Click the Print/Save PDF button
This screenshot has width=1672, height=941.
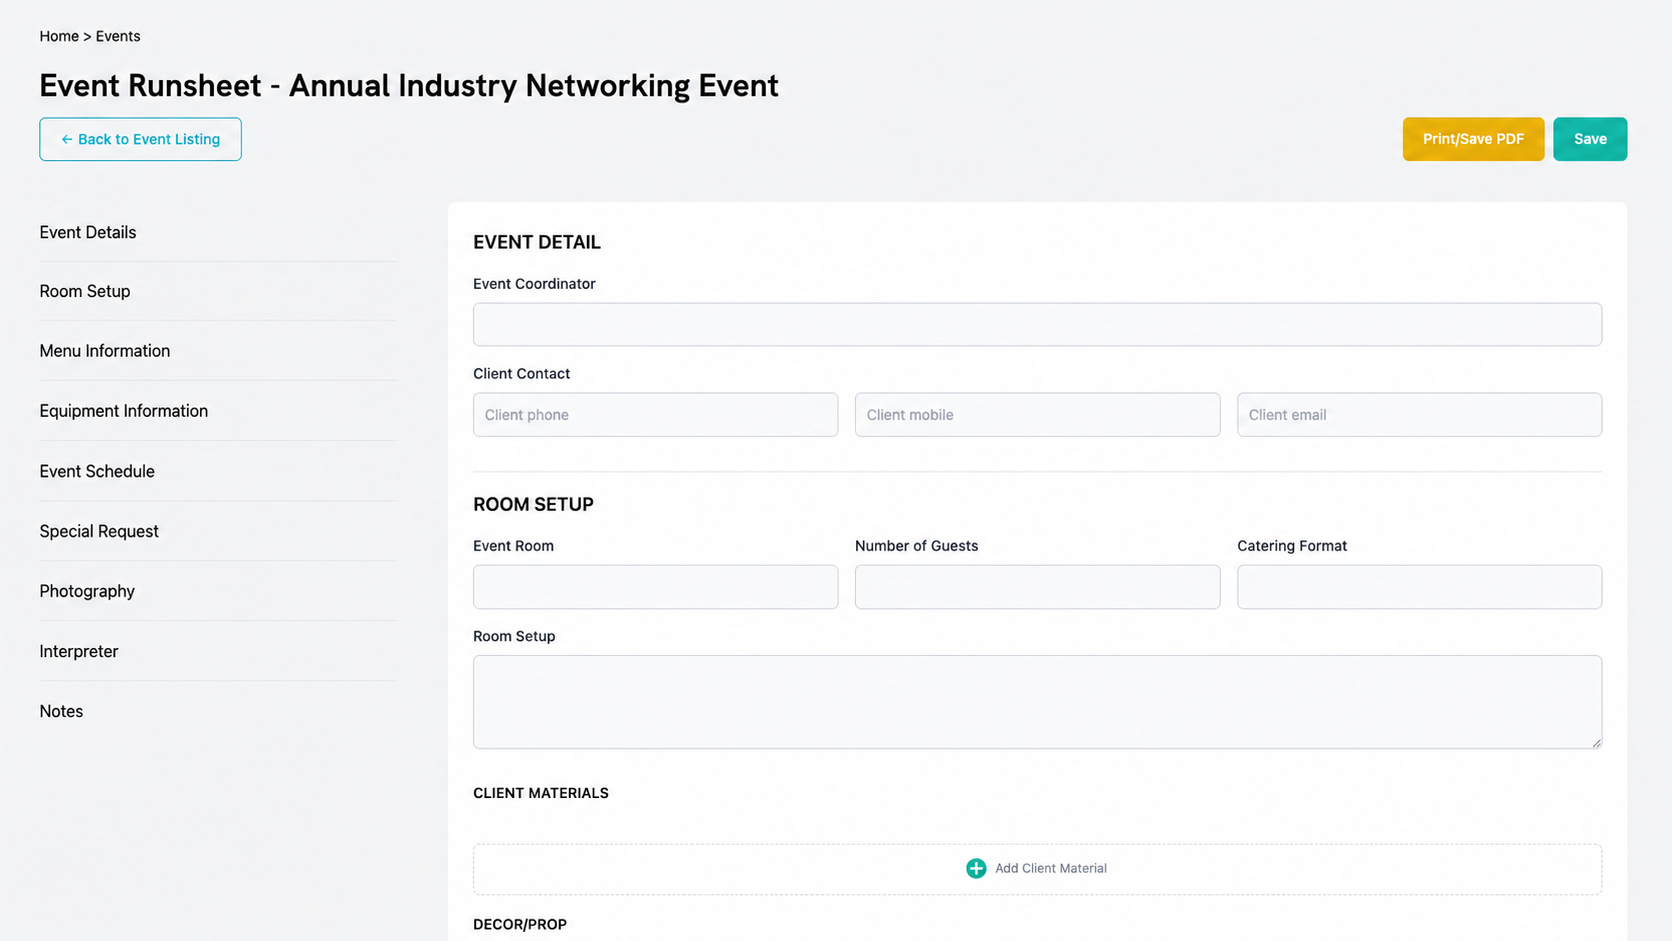[1473, 139]
